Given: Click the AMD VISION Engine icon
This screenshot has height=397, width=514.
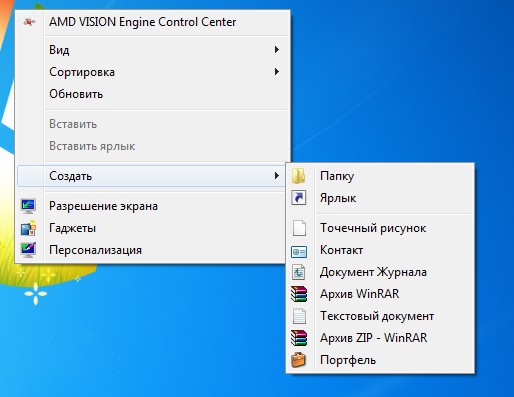Looking at the screenshot, I should tap(29, 22).
